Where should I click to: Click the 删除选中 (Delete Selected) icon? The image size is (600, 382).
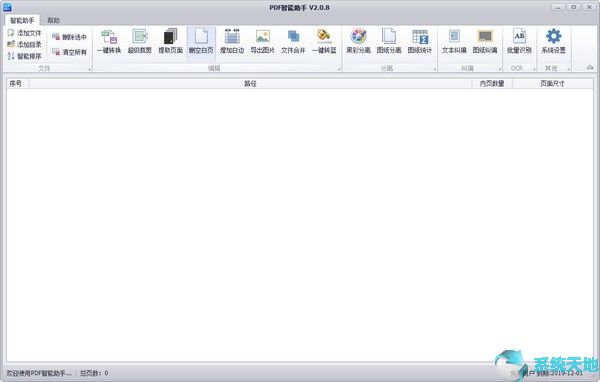pyautogui.click(x=56, y=37)
